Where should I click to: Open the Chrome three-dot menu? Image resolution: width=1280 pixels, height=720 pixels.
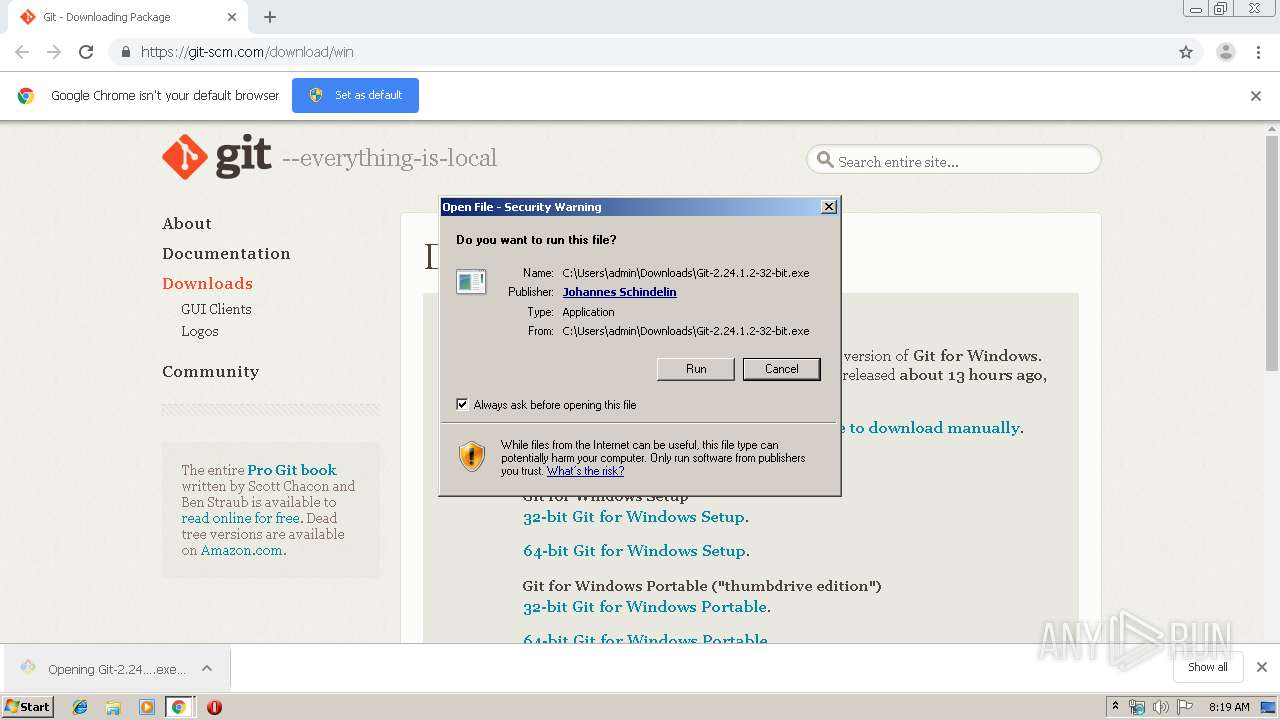pyautogui.click(x=1258, y=52)
